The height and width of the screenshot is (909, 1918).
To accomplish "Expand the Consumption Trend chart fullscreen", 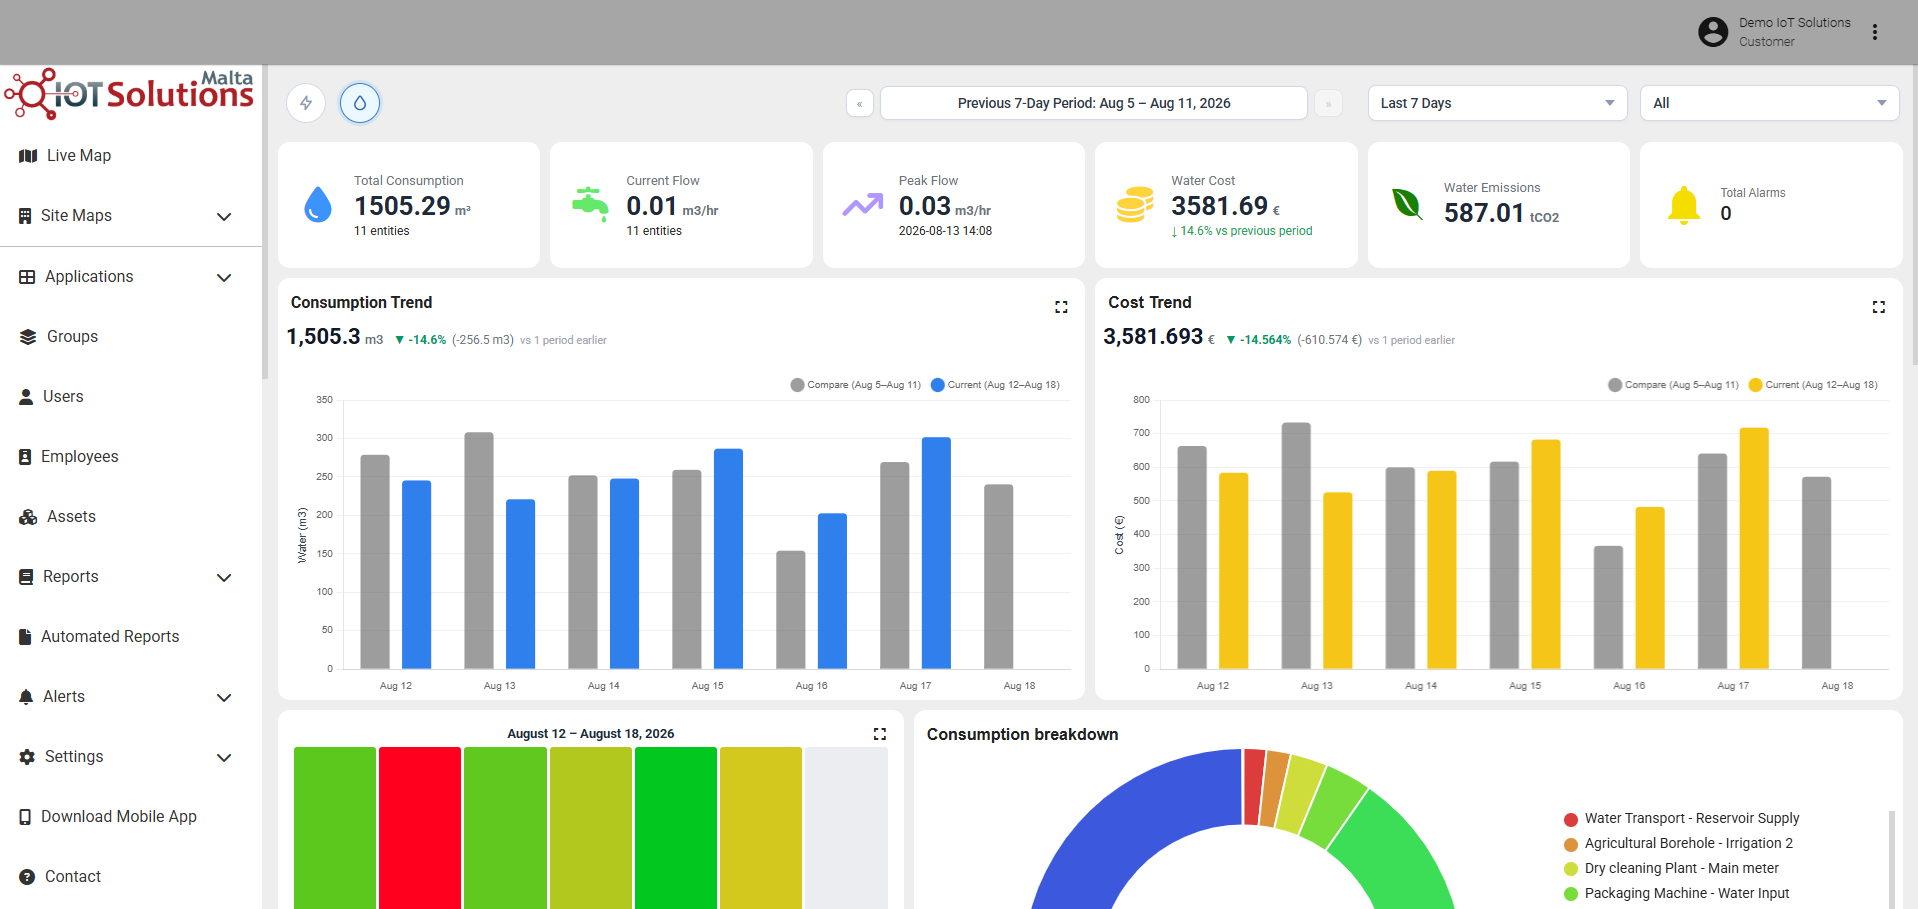I will point(1061,307).
